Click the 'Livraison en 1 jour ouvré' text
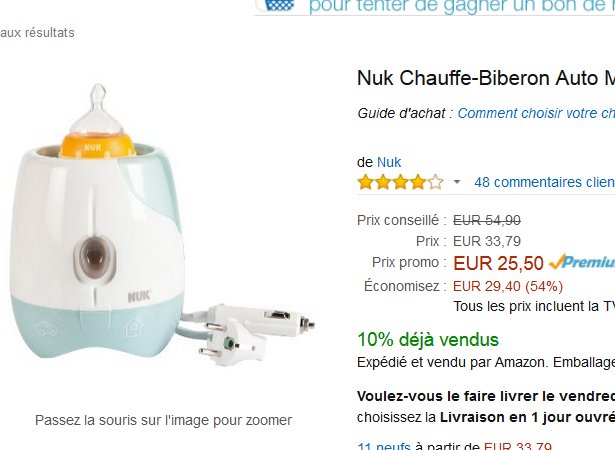Screen dimensions: 615x450 pyautogui.click(x=527, y=417)
